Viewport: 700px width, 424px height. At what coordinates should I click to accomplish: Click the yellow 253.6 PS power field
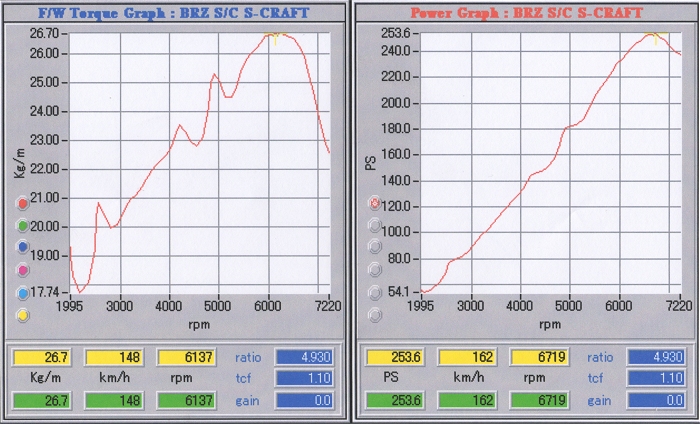tap(394, 357)
